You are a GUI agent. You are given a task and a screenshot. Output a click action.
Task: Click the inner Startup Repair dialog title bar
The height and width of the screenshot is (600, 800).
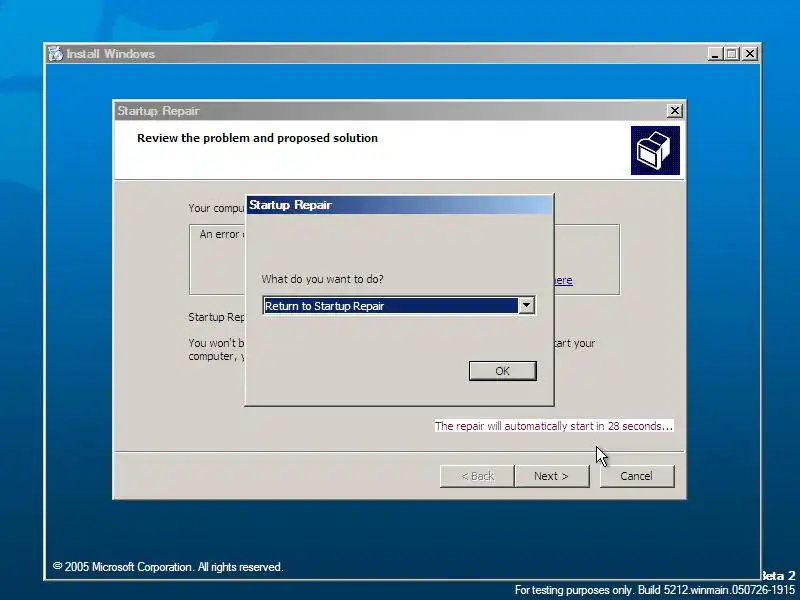(399, 205)
